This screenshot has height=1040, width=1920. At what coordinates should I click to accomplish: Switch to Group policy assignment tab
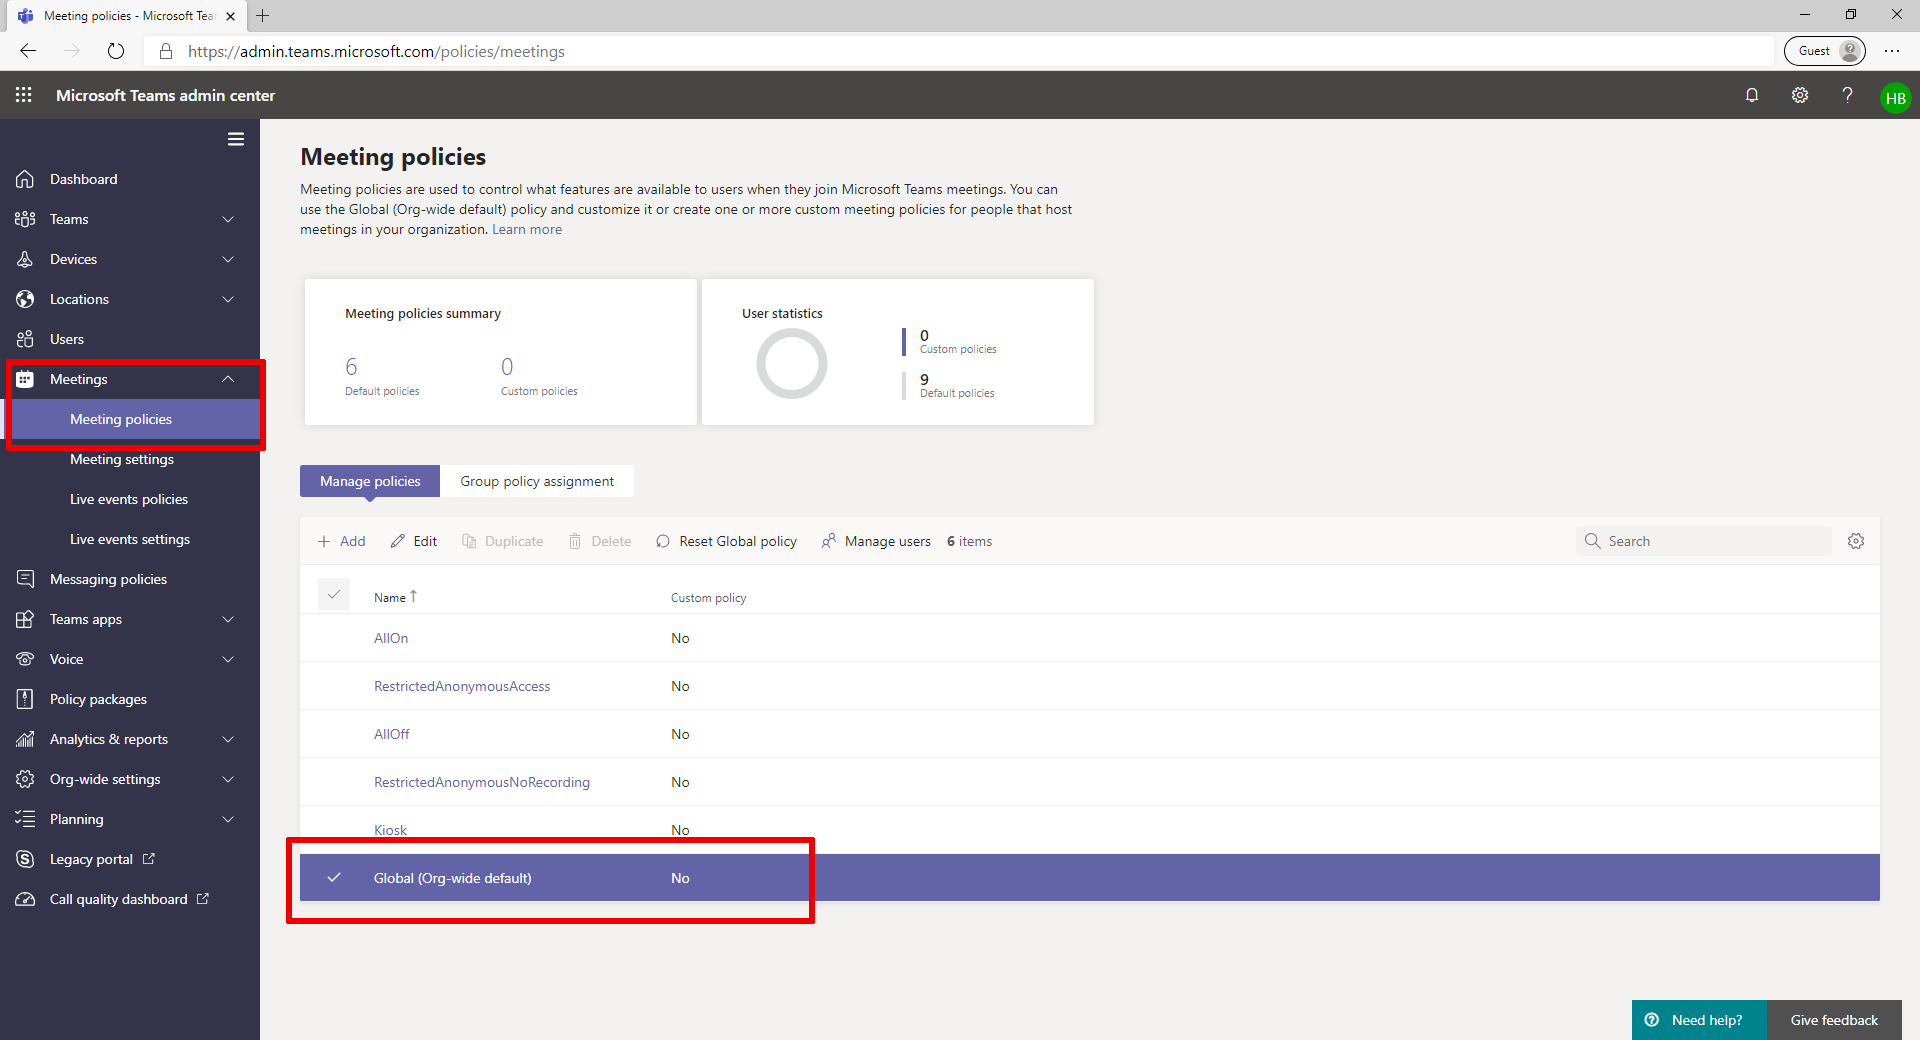pyautogui.click(x=537, y=481)
